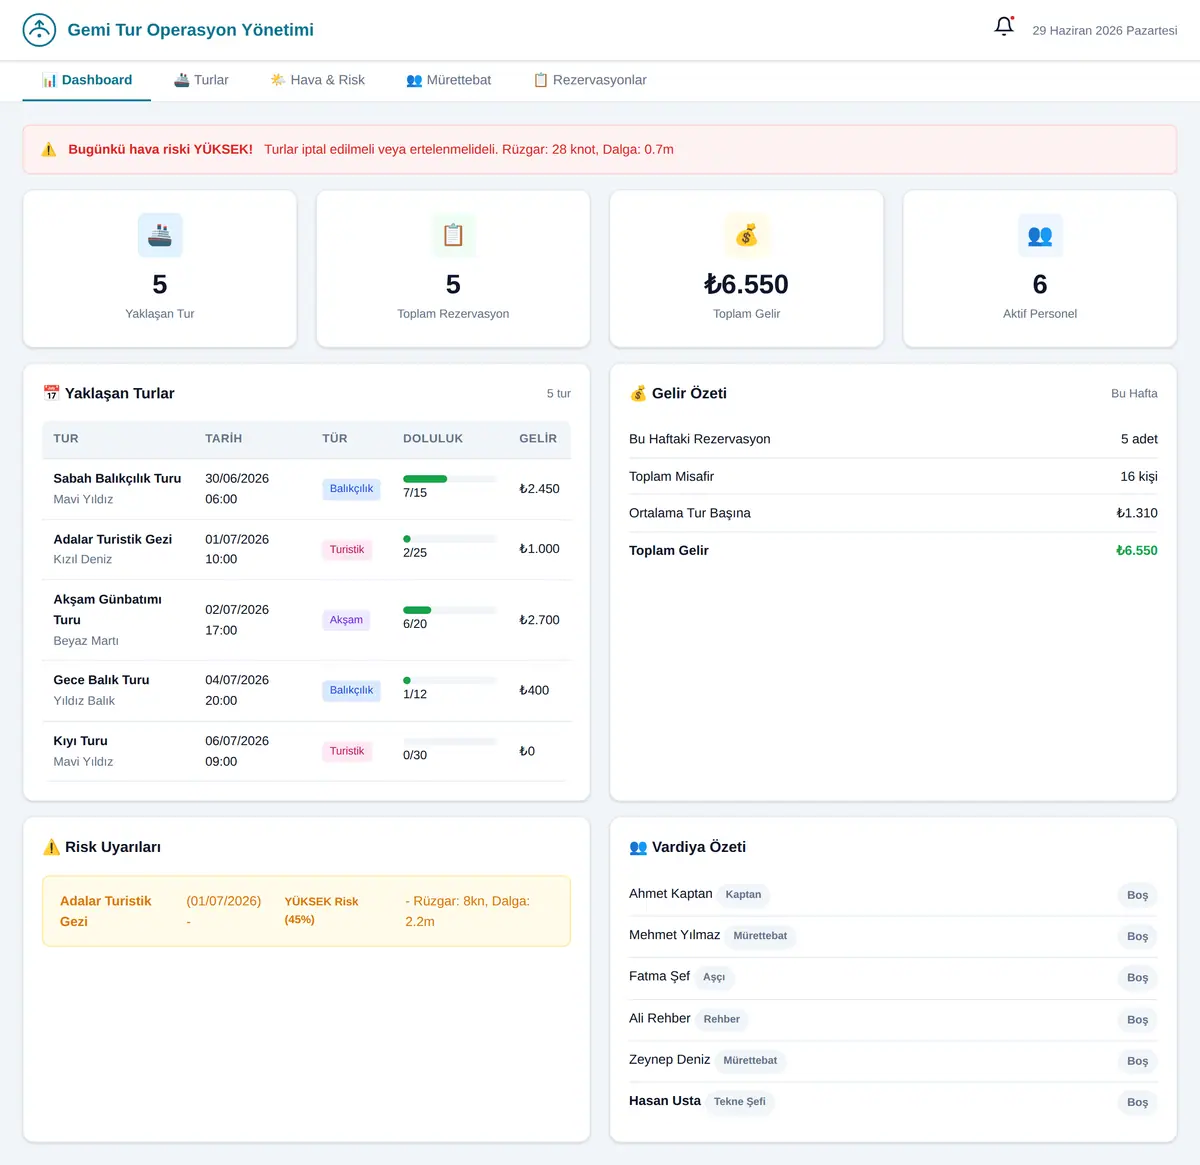Select the Sabah Balıkçılık Turu tour name
Viewport: 1200px width, 1165px height.
coord(117,479)
